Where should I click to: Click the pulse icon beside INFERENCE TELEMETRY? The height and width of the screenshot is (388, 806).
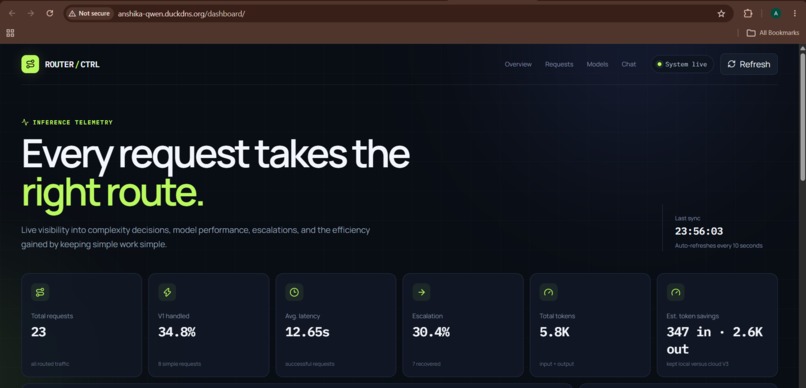pos(25,122)
